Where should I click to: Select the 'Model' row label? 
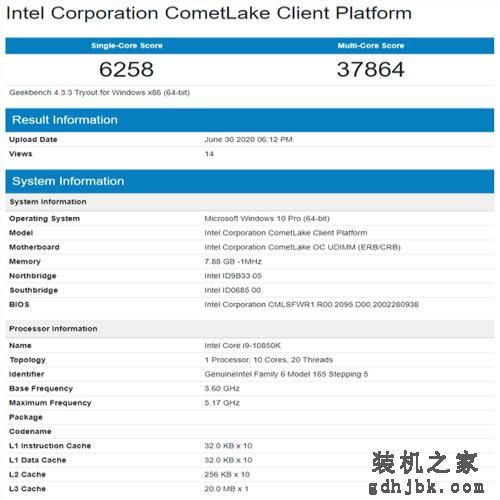click(x=21, y=233)
